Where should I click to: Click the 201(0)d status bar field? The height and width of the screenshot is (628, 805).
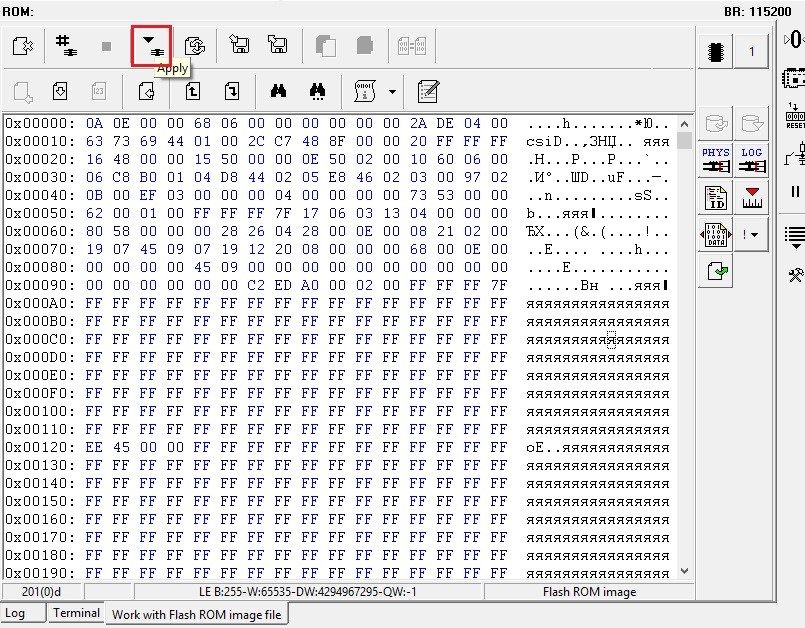click(x=42, y=592)
